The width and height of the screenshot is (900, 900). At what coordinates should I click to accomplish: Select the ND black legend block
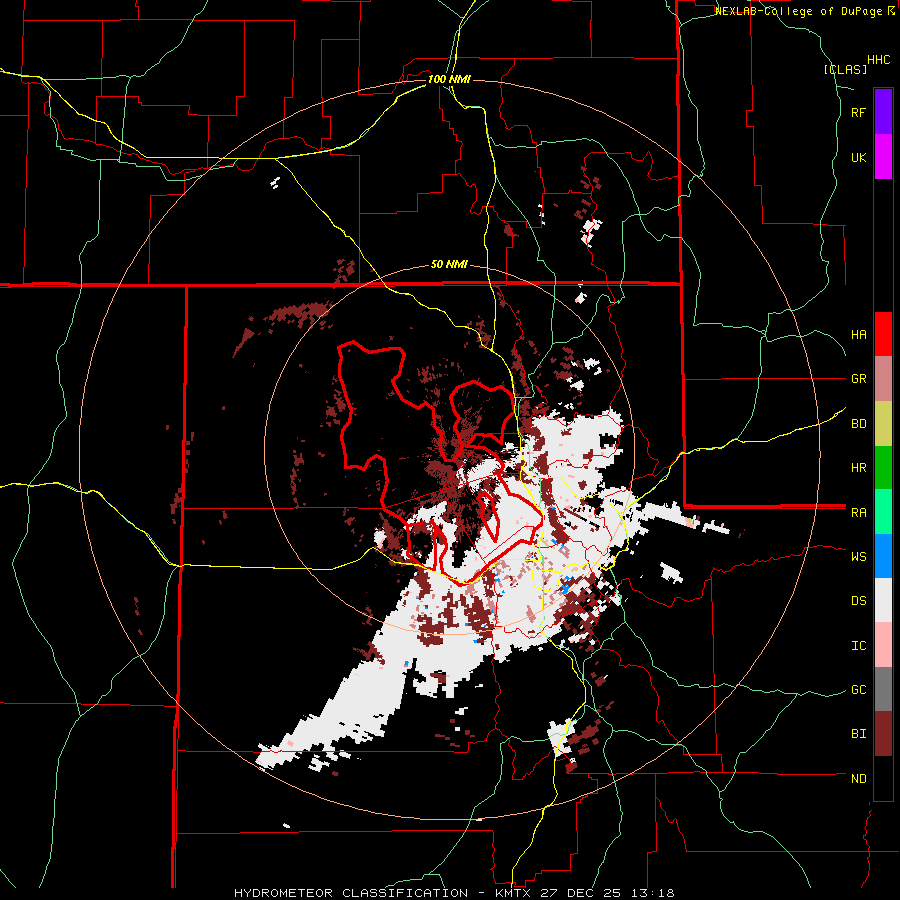point(883,778)
